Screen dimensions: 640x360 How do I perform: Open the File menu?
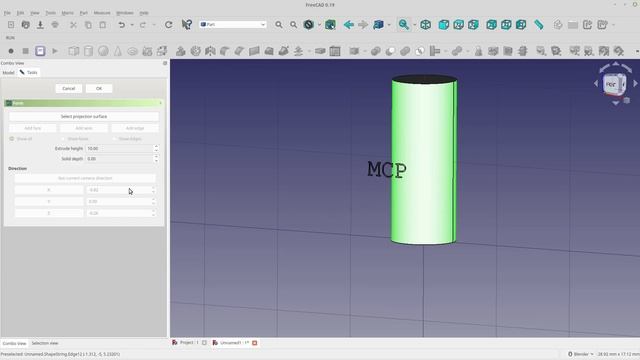click(7, 13)
